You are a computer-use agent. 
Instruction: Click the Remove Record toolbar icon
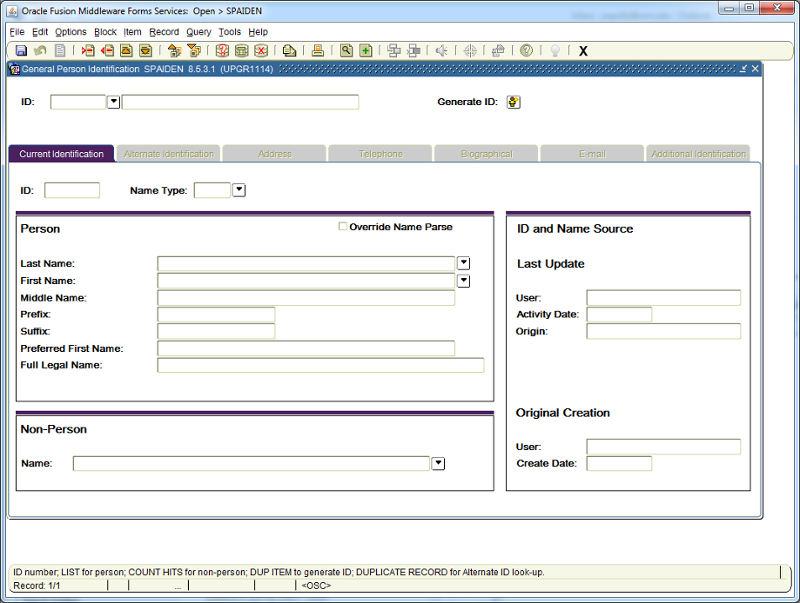(107, 51)
